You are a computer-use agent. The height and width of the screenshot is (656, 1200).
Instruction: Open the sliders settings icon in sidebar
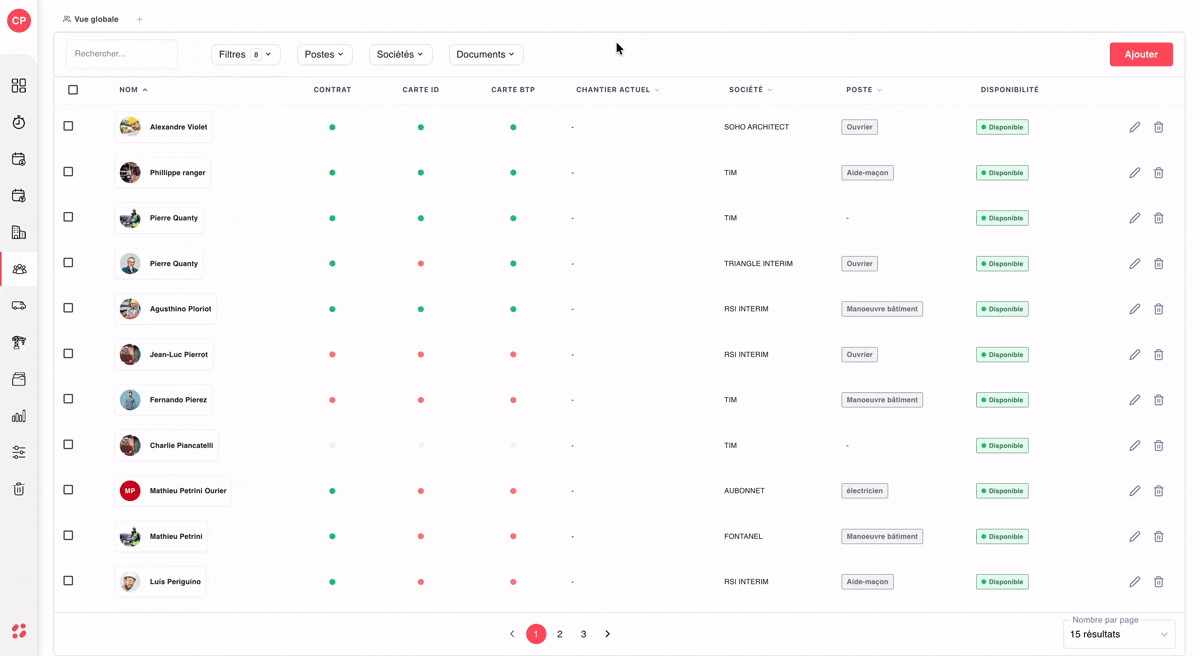click(19, 452)
